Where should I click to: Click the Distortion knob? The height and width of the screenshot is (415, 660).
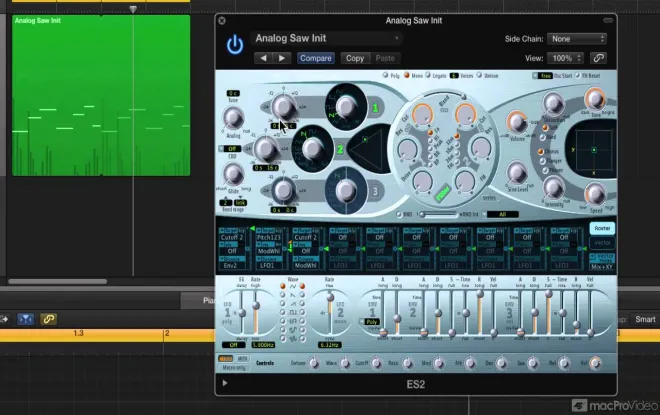tap(553, 103)
